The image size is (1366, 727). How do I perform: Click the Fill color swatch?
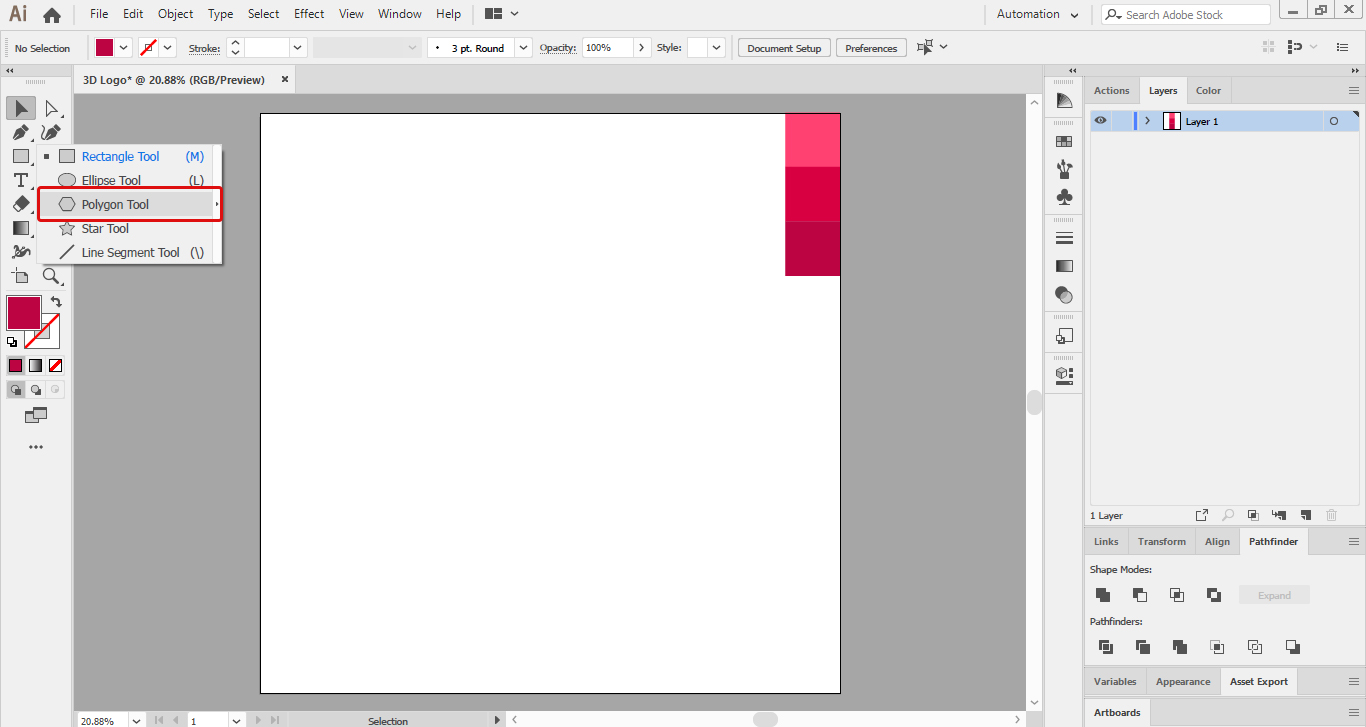point(23,313)
